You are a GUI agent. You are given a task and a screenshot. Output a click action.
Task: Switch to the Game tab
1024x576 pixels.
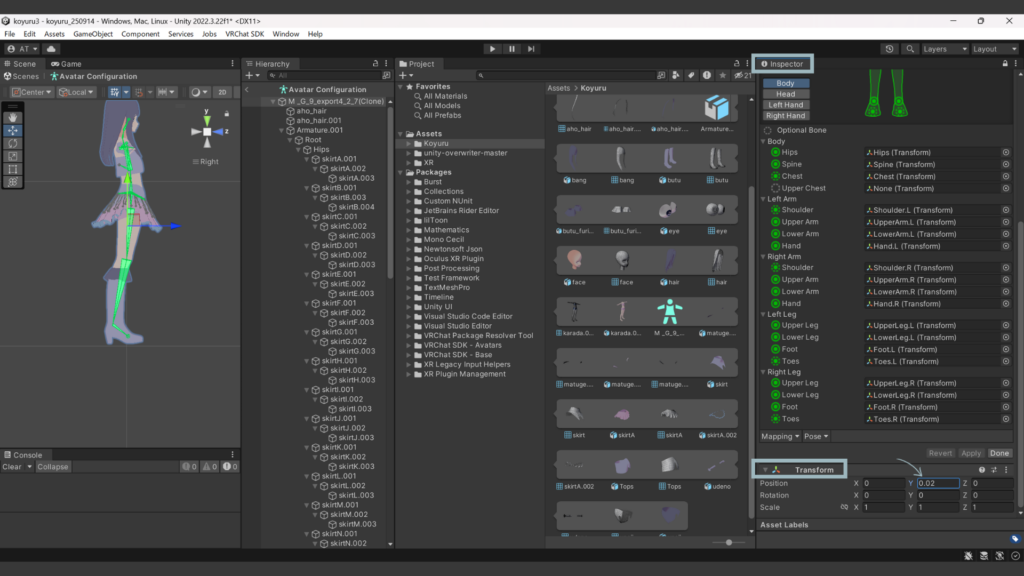[x=67, y=63]
